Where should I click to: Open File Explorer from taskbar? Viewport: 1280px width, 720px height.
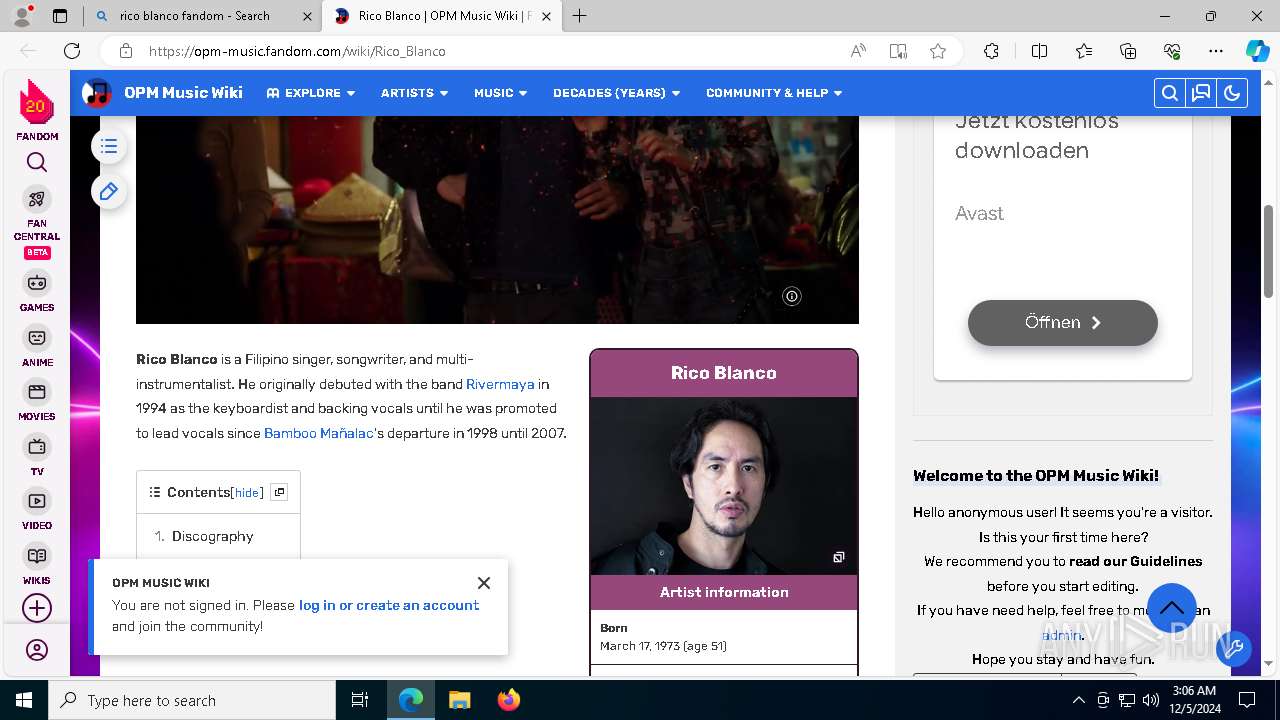pyautogui.click(x=459, y=700)
